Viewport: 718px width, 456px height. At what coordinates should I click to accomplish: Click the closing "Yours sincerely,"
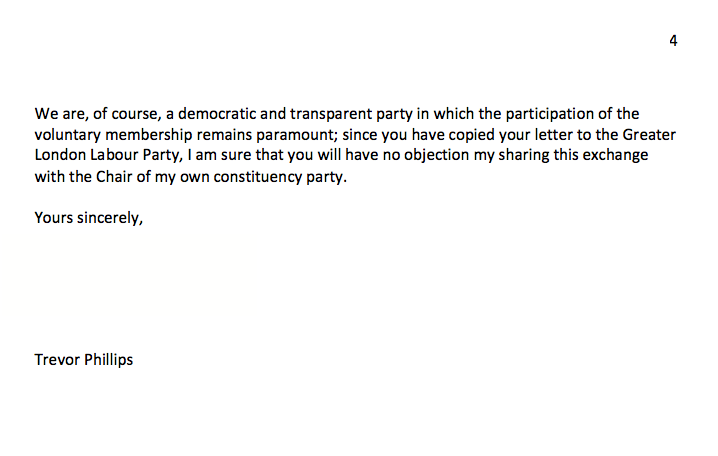[89, 217]
